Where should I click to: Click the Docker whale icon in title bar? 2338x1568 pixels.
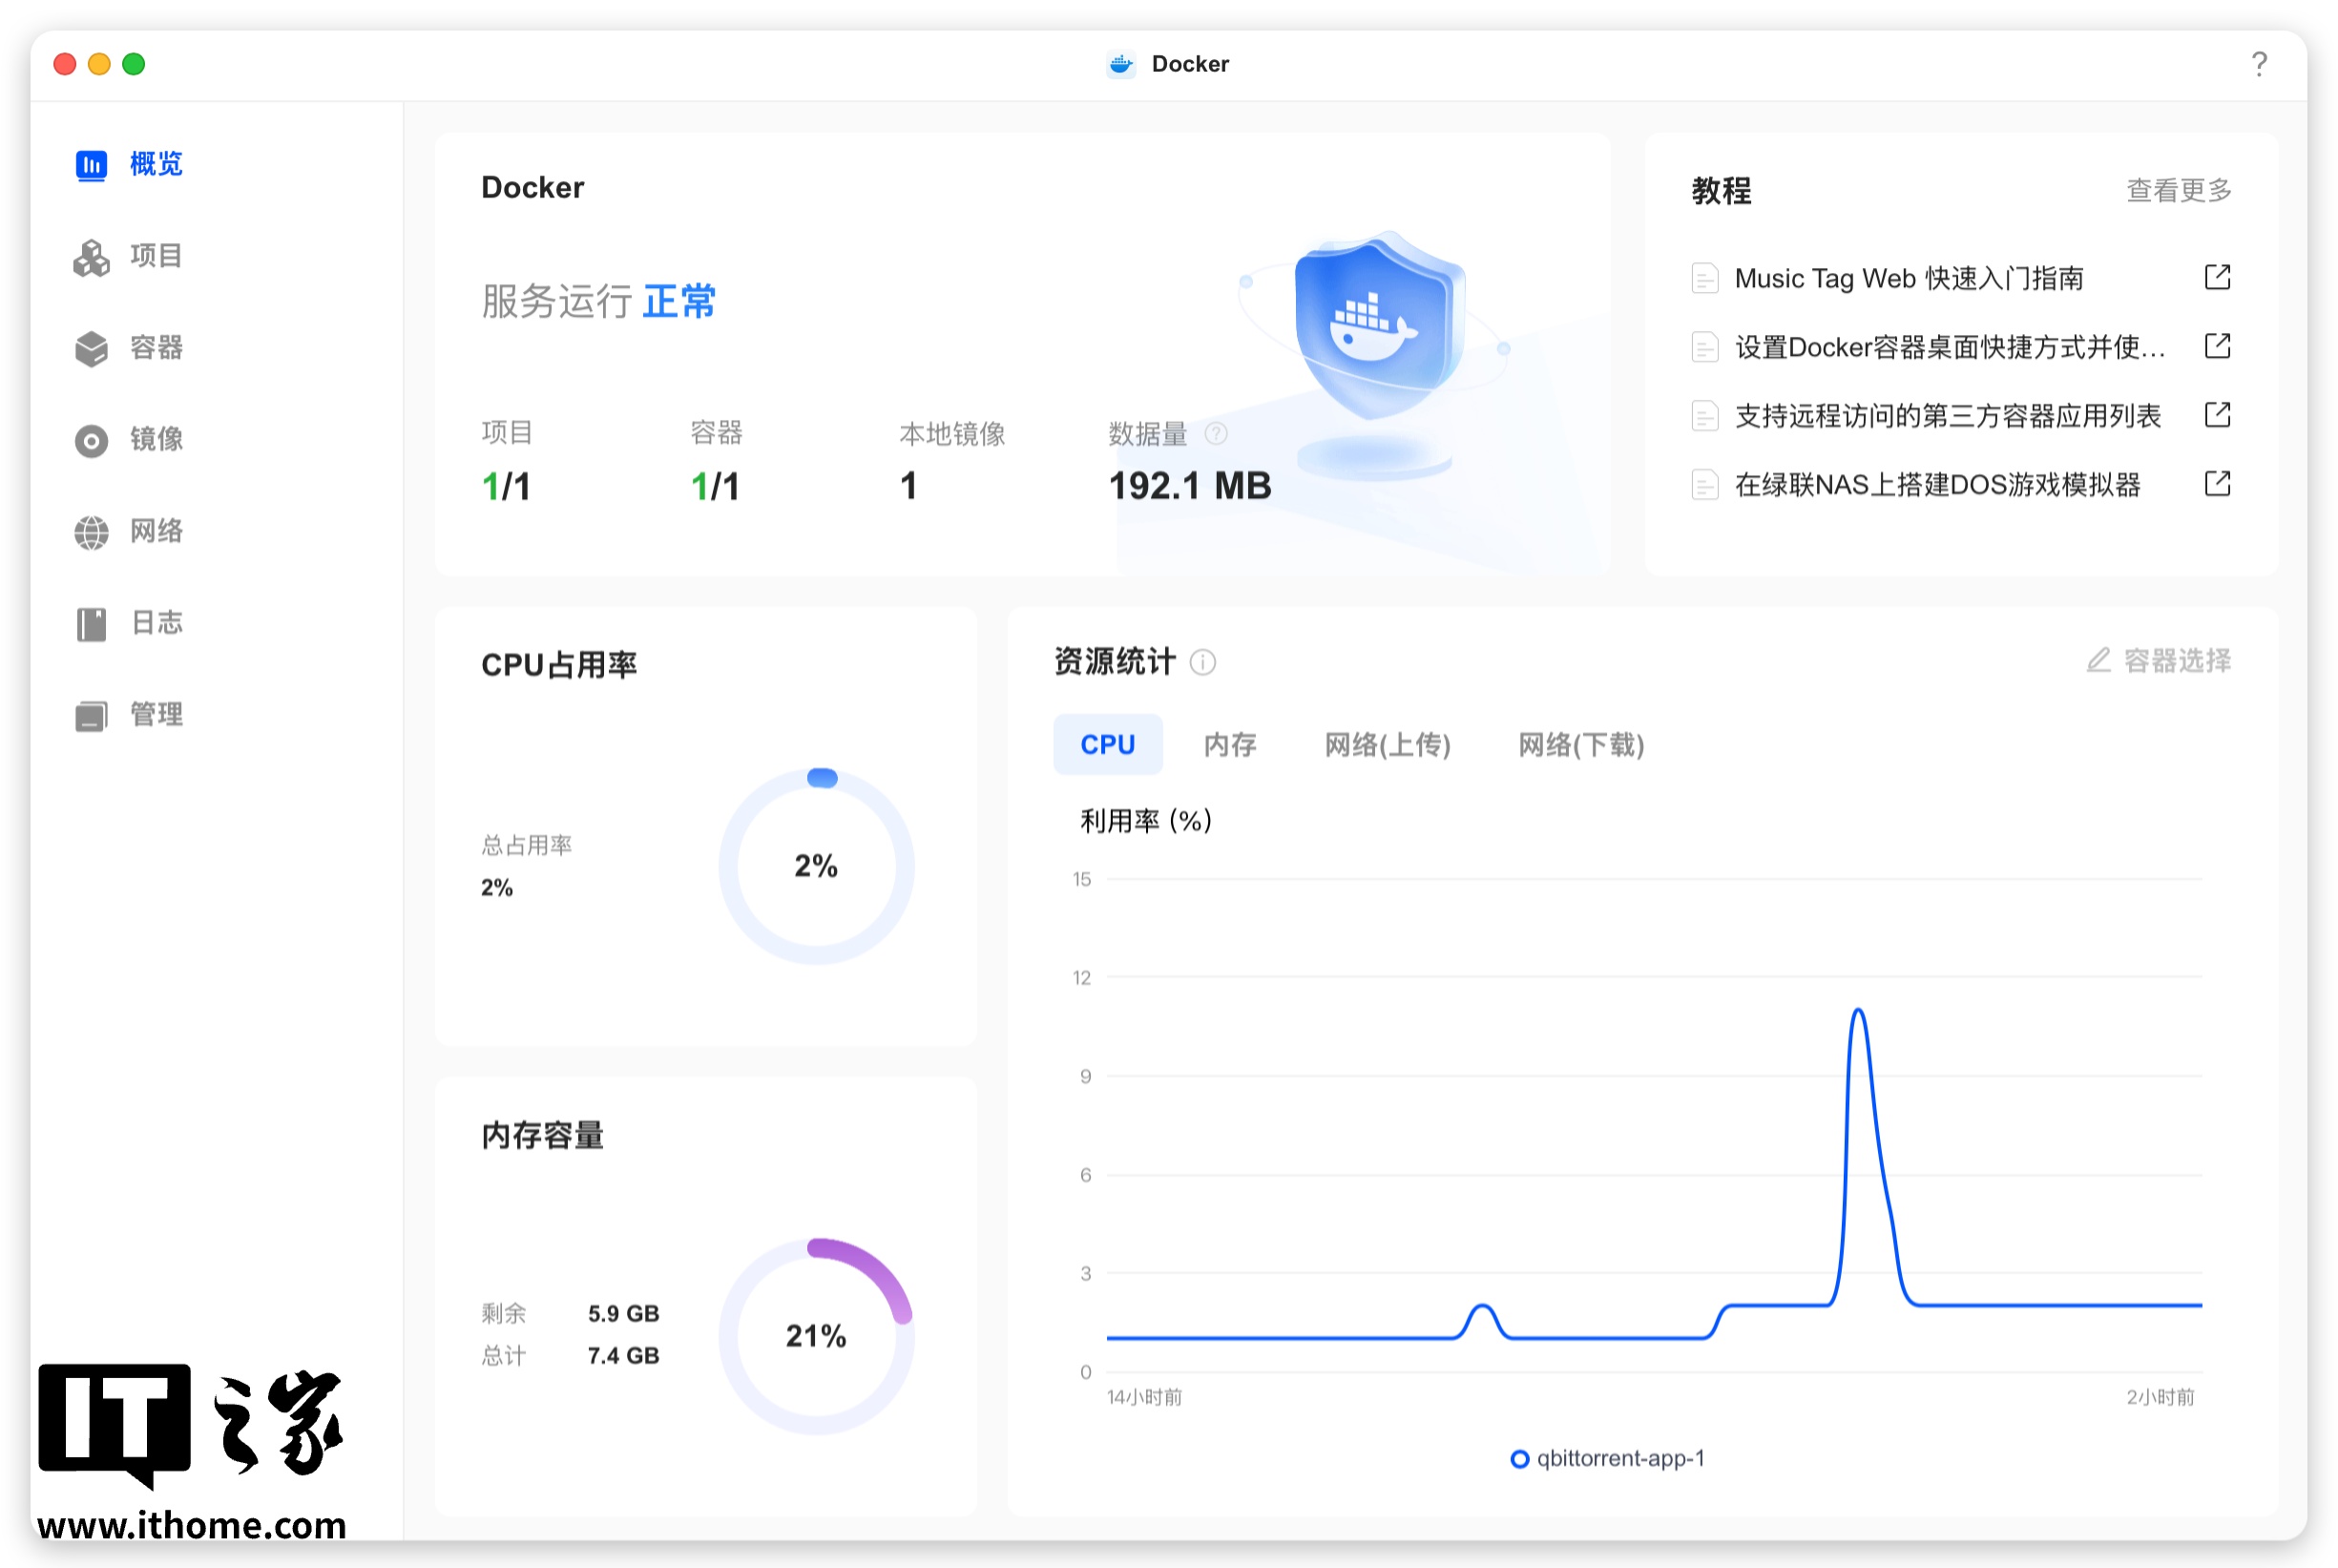[1121, 64]
